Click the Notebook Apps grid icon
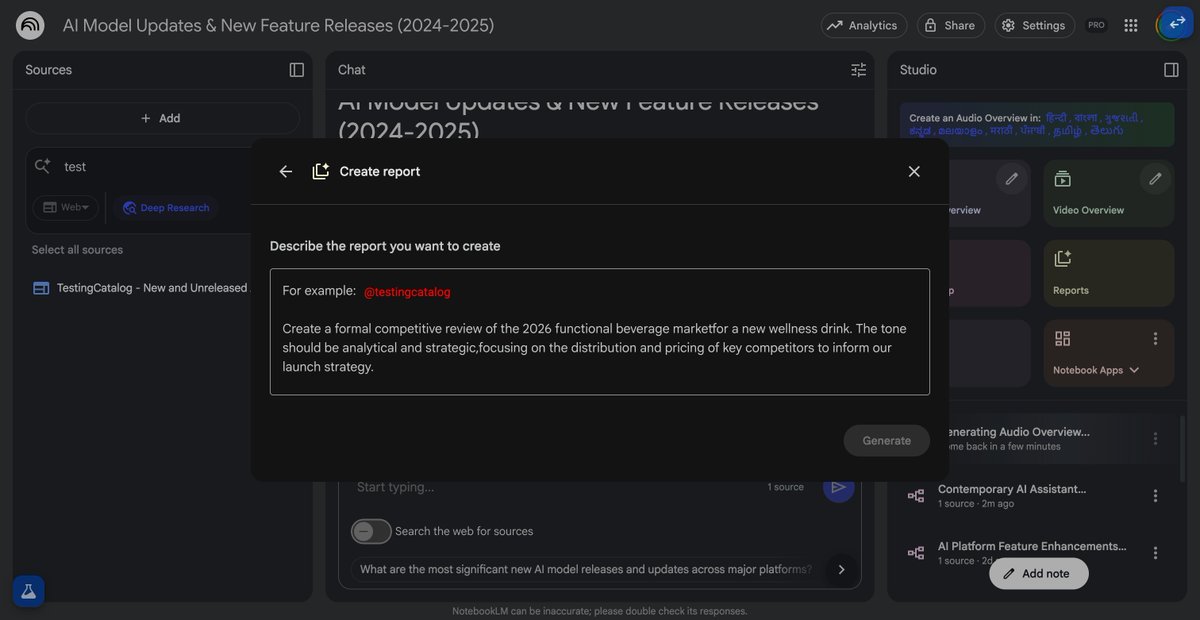 (x=1063, y=339)
